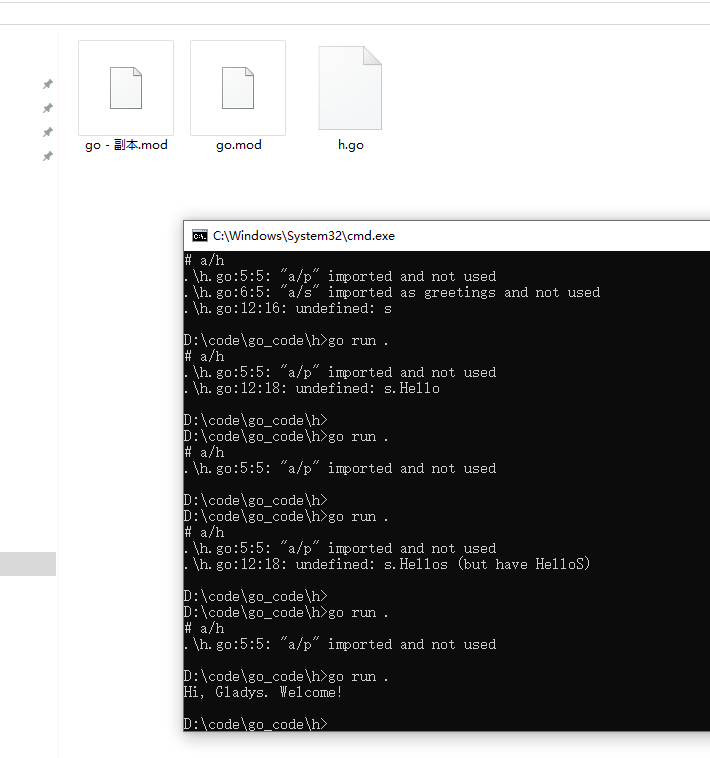Screen dimensions: 710x758
Task: Click the fourth pin icon in the sidebar
Action: pos(47,156)
